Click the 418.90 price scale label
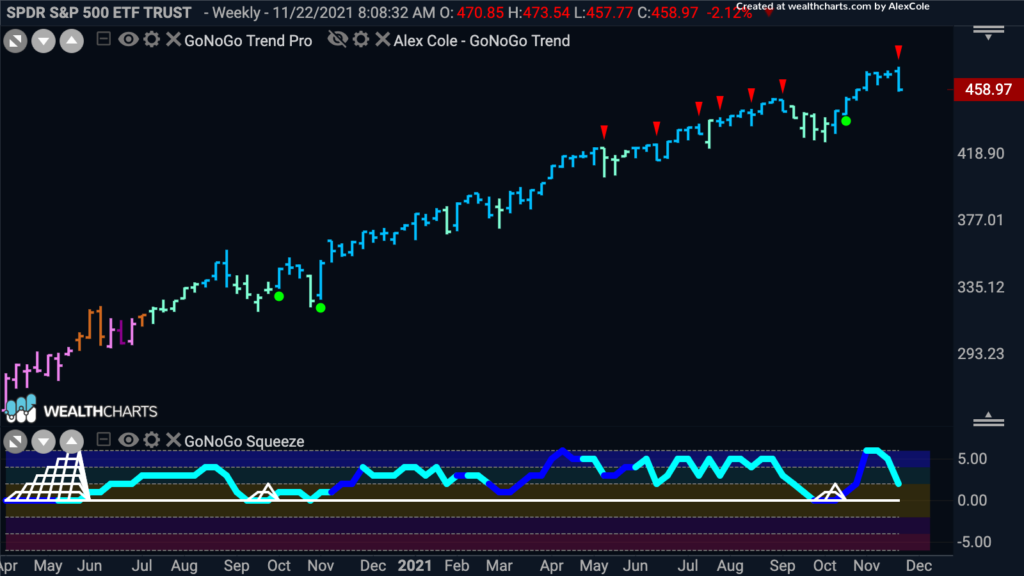1024x576 pixels. (981, 153)
